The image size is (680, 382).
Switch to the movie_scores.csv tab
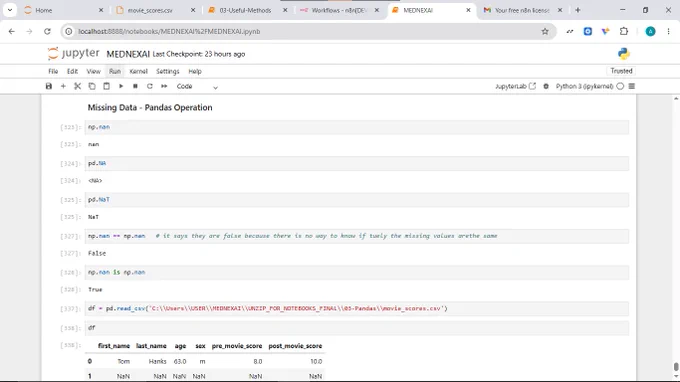coord(150,10)
